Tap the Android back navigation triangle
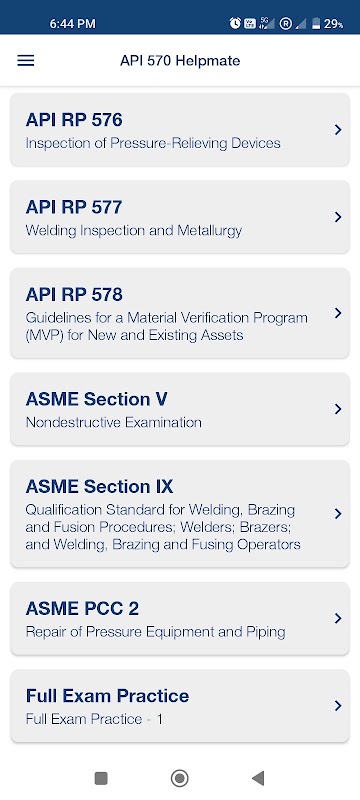Image resolution: width=360 pixels, height=800 pixels. pyautogui.click(x=258, y=778)
